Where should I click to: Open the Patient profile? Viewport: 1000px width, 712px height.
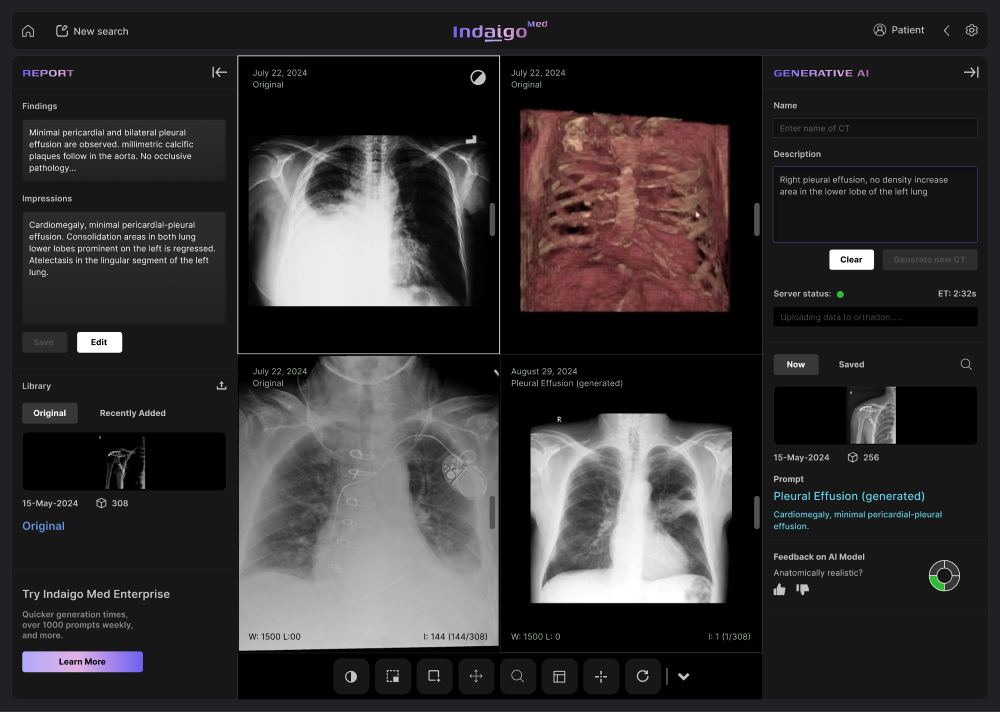[x=899, y=30]
